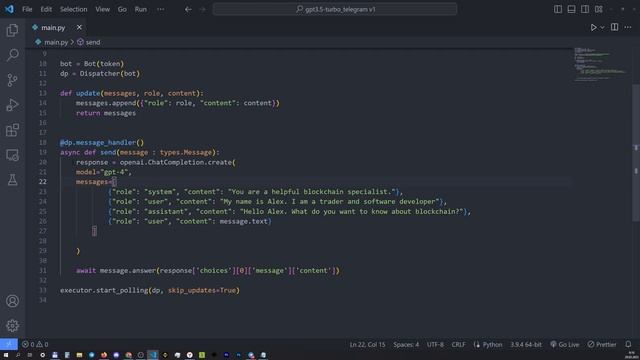Click the command center search box
The height and width of the screenshot is (360, 640).
pyautogui.click(x=335, y=9)
